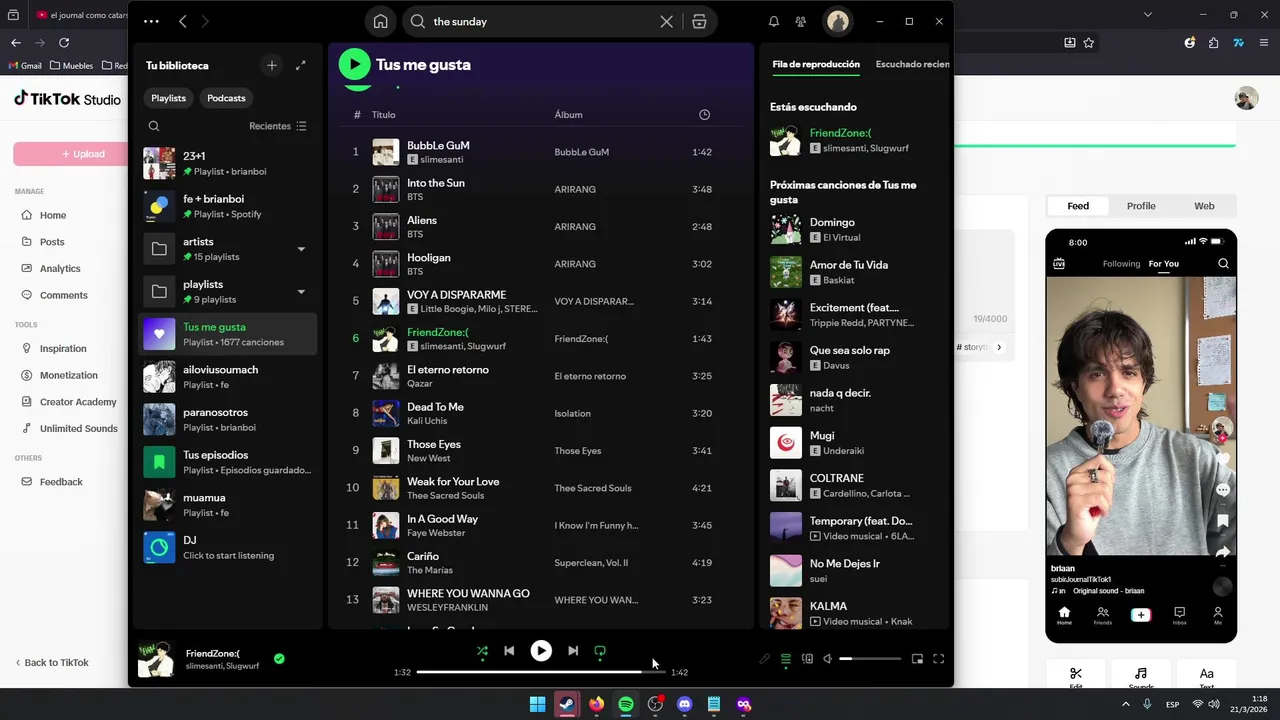
Task: Expand the playlists folder
Action: [301, 292]
